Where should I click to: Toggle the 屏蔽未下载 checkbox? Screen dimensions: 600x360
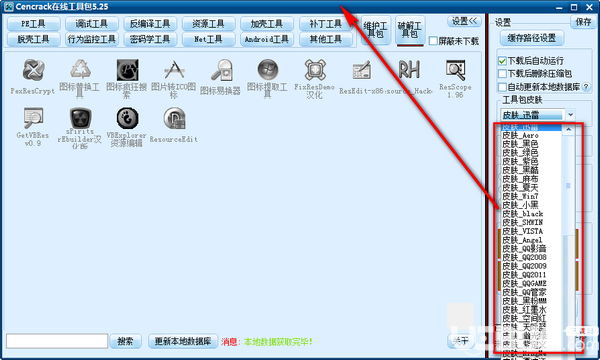(433, 41)
